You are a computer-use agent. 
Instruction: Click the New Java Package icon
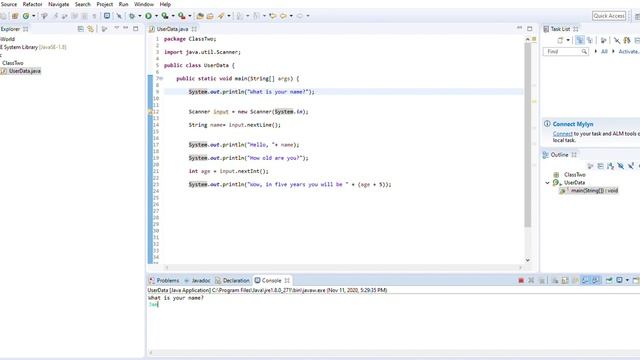point(15,16)
